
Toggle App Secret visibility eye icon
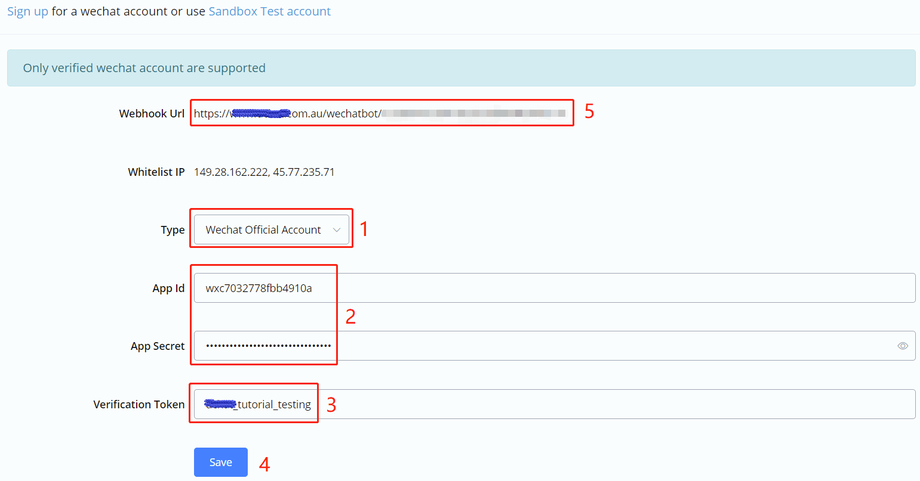pos(902,346)
